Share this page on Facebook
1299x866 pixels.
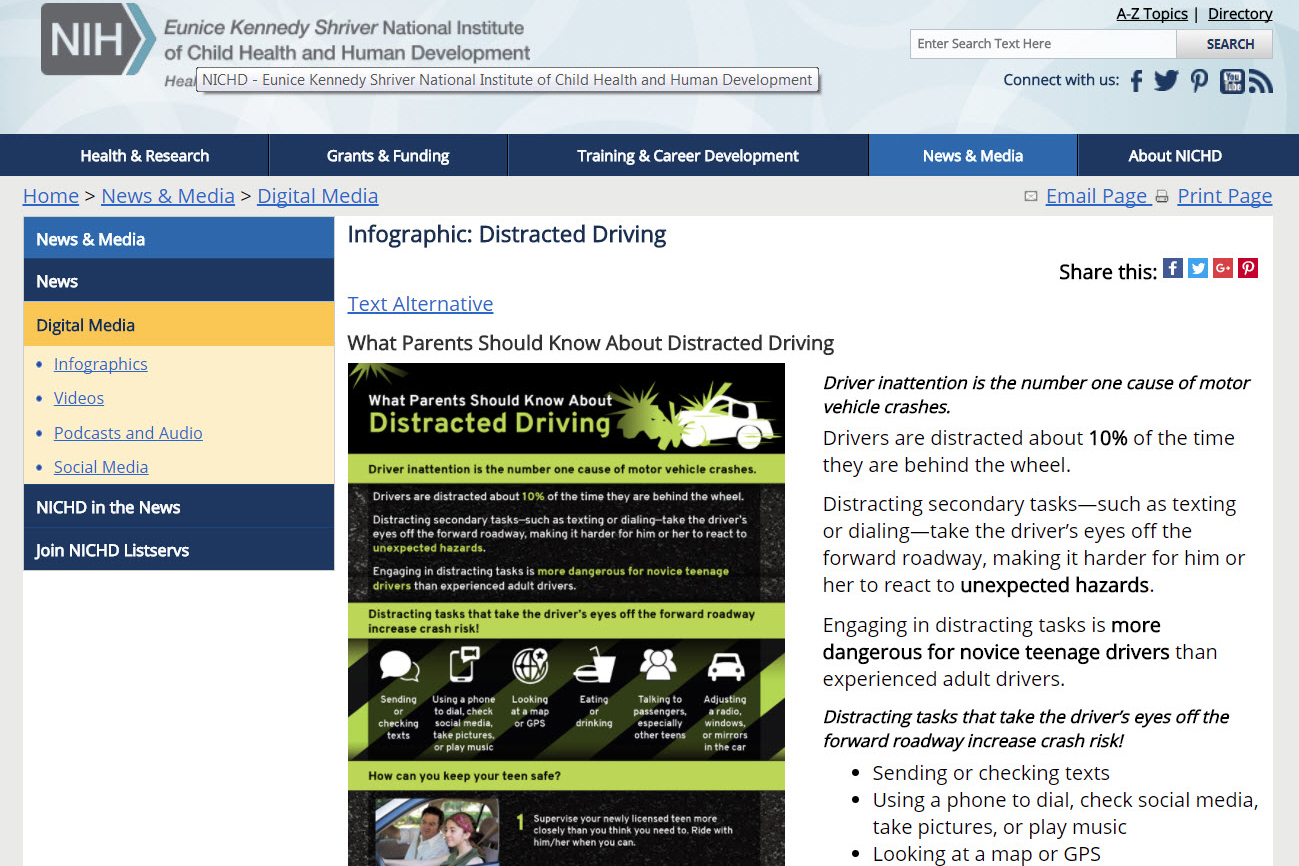click(1172, 268)
